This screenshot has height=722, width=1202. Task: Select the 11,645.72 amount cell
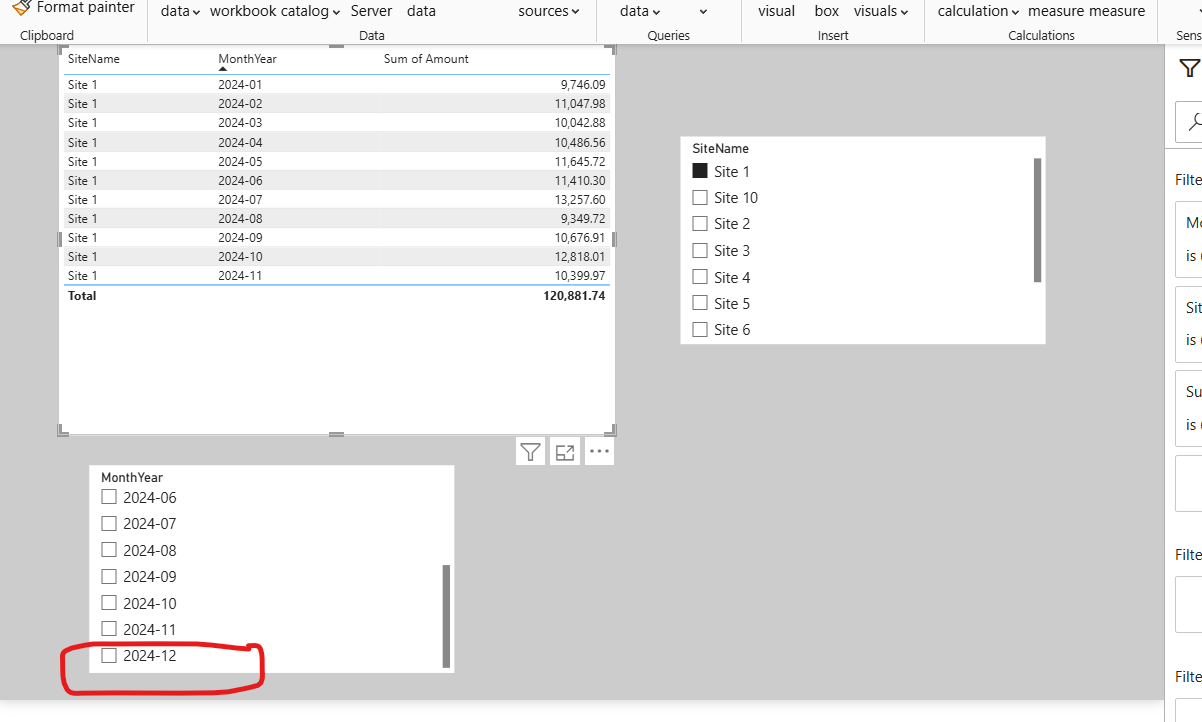[x=580, y=161]
